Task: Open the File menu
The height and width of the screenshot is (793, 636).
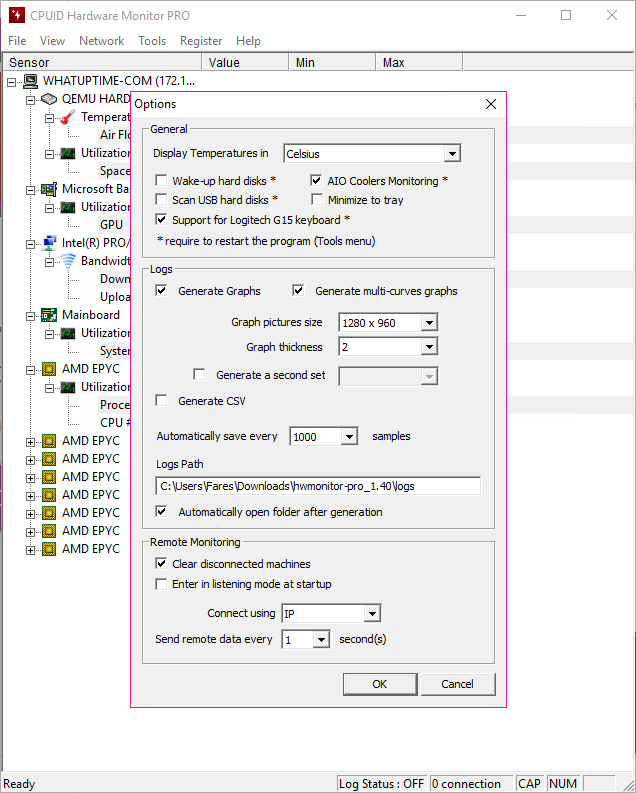Action: (17, 41)
